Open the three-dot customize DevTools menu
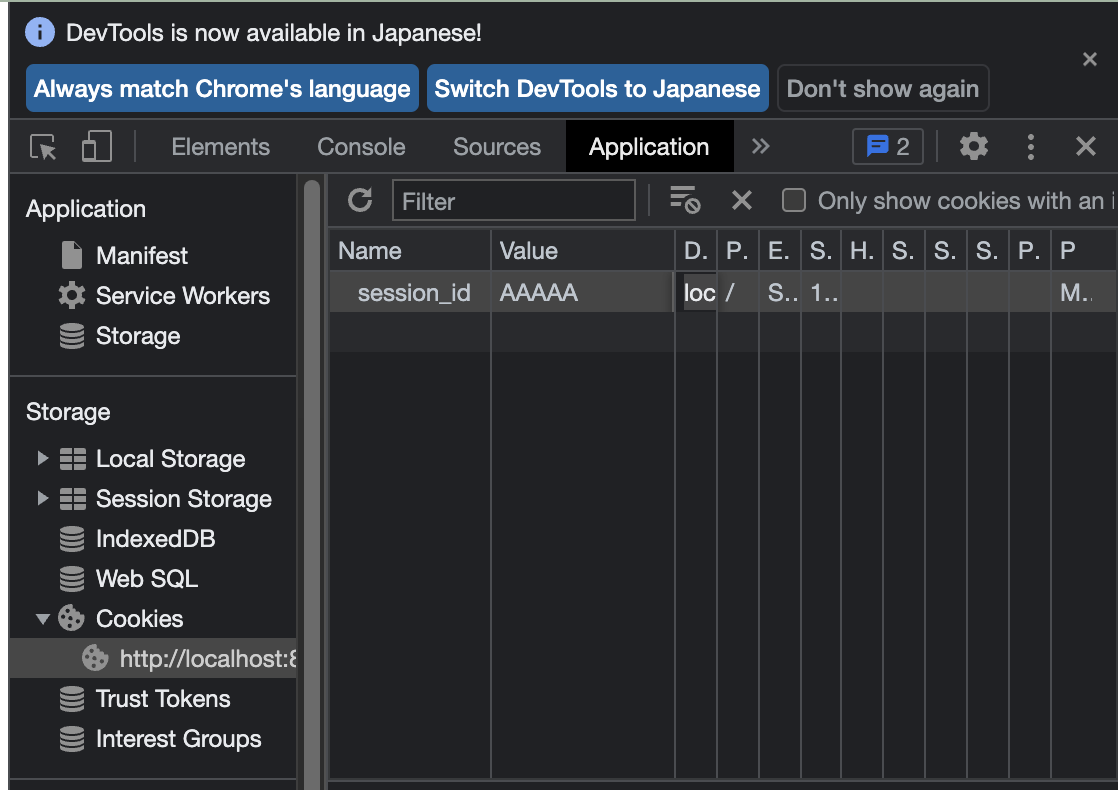The image size is (1118, 790). point(1030,147)
